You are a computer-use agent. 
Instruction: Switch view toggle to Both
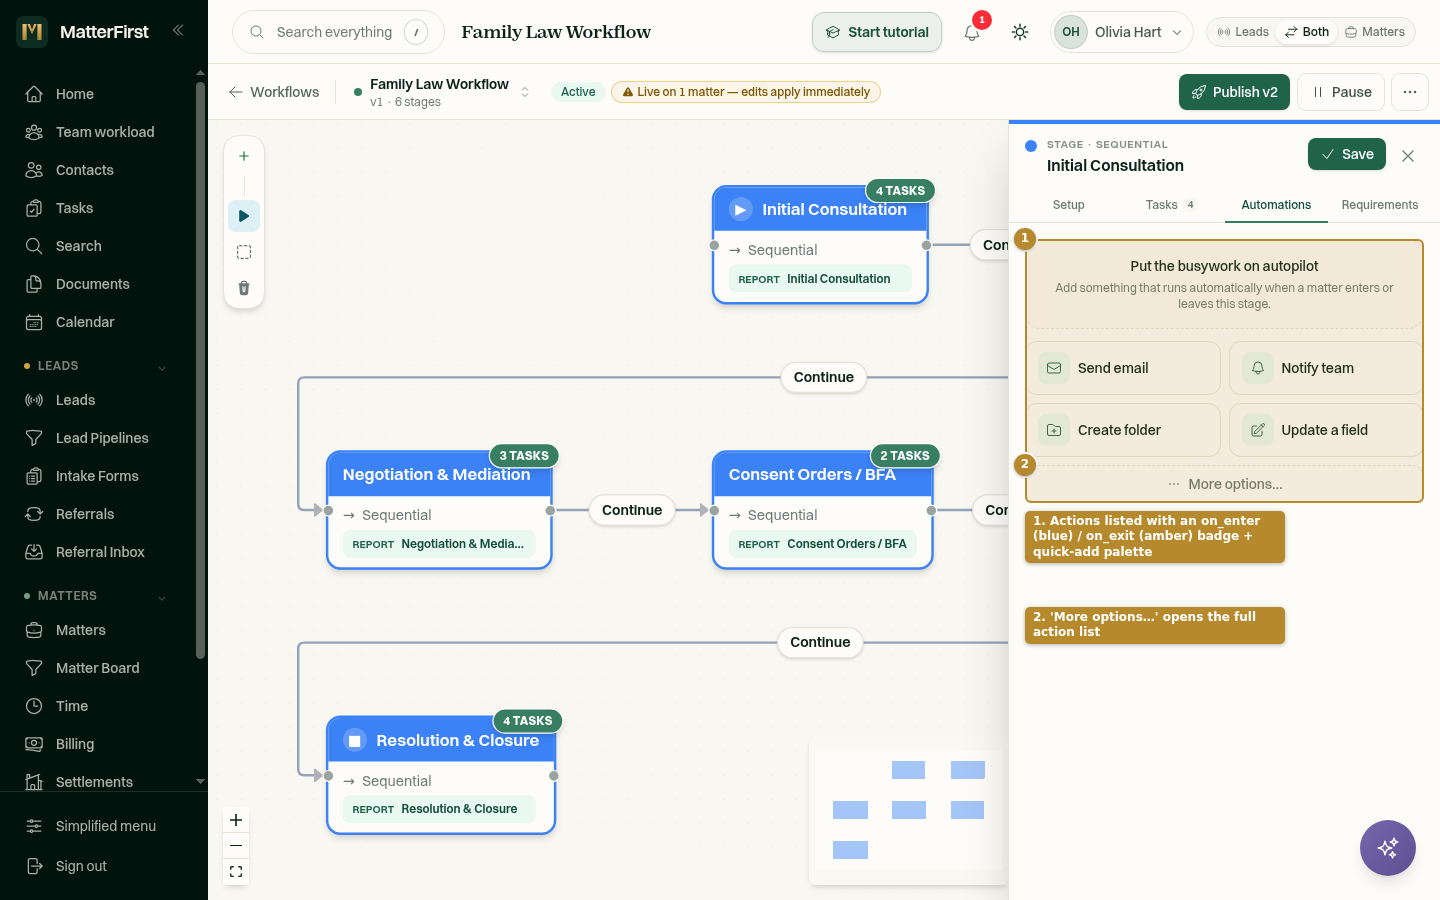point(1306,32)
